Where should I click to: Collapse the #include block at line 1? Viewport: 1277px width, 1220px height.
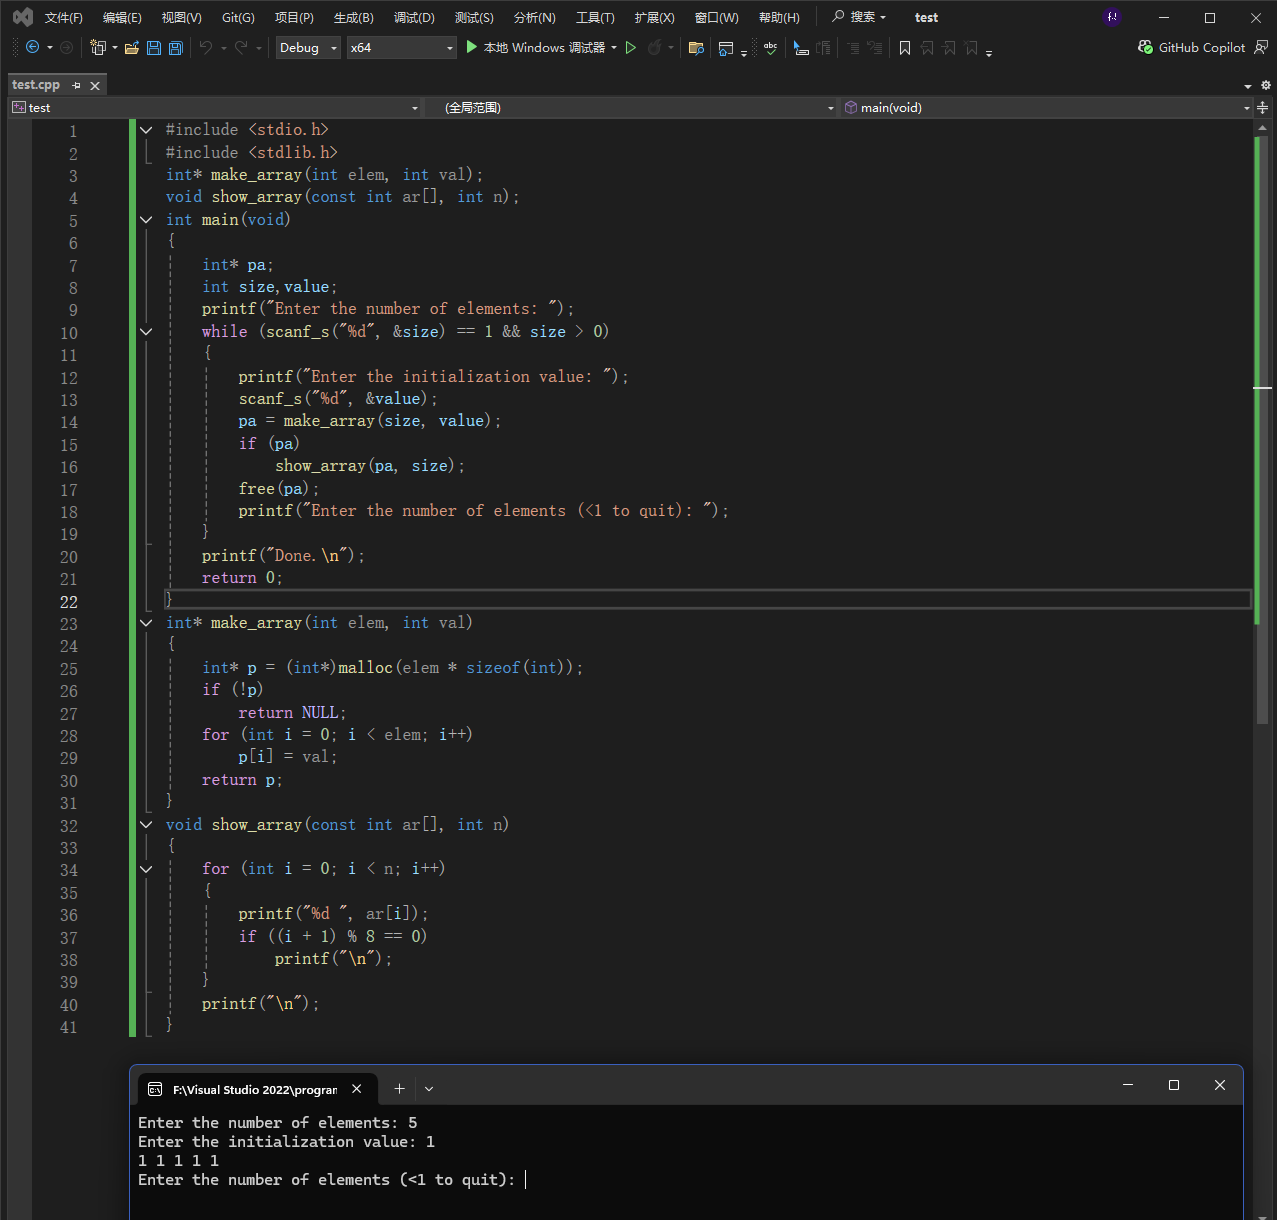[x=146, y=130]
